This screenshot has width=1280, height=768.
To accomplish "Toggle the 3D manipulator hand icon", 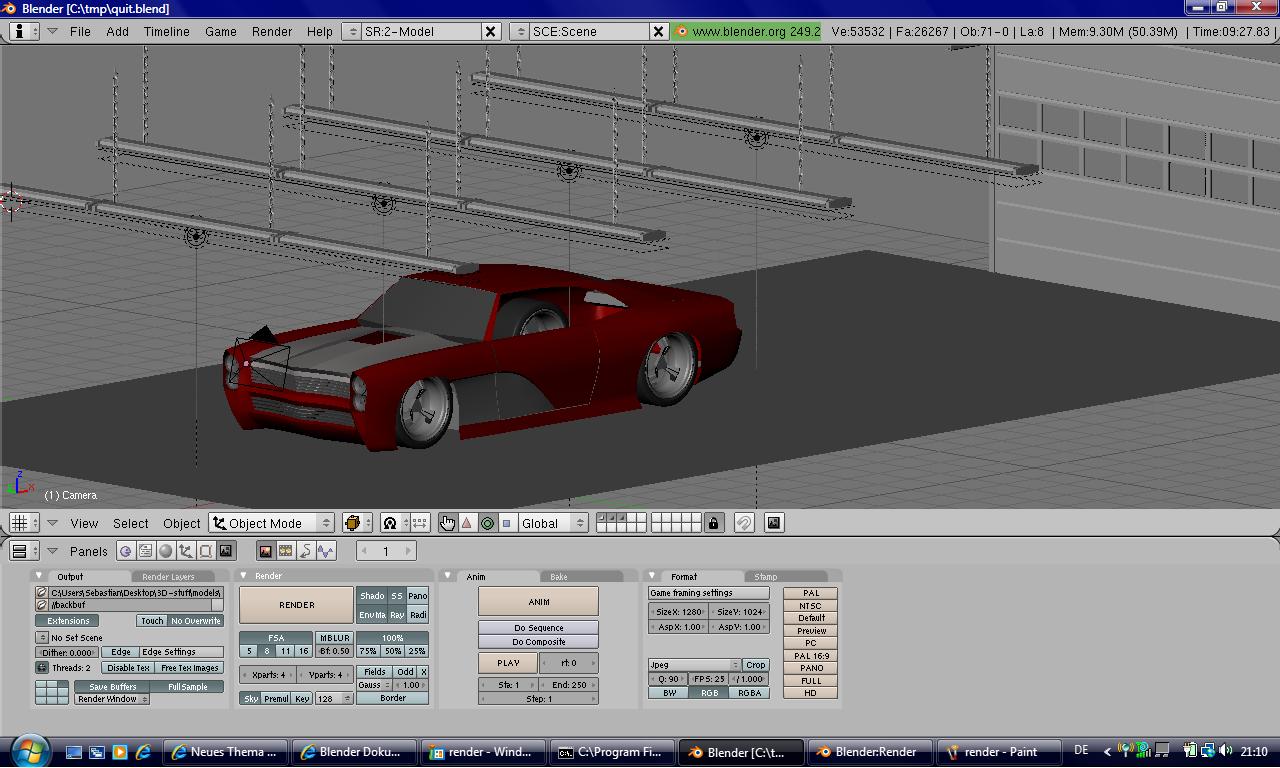I will tap(447, 523).
